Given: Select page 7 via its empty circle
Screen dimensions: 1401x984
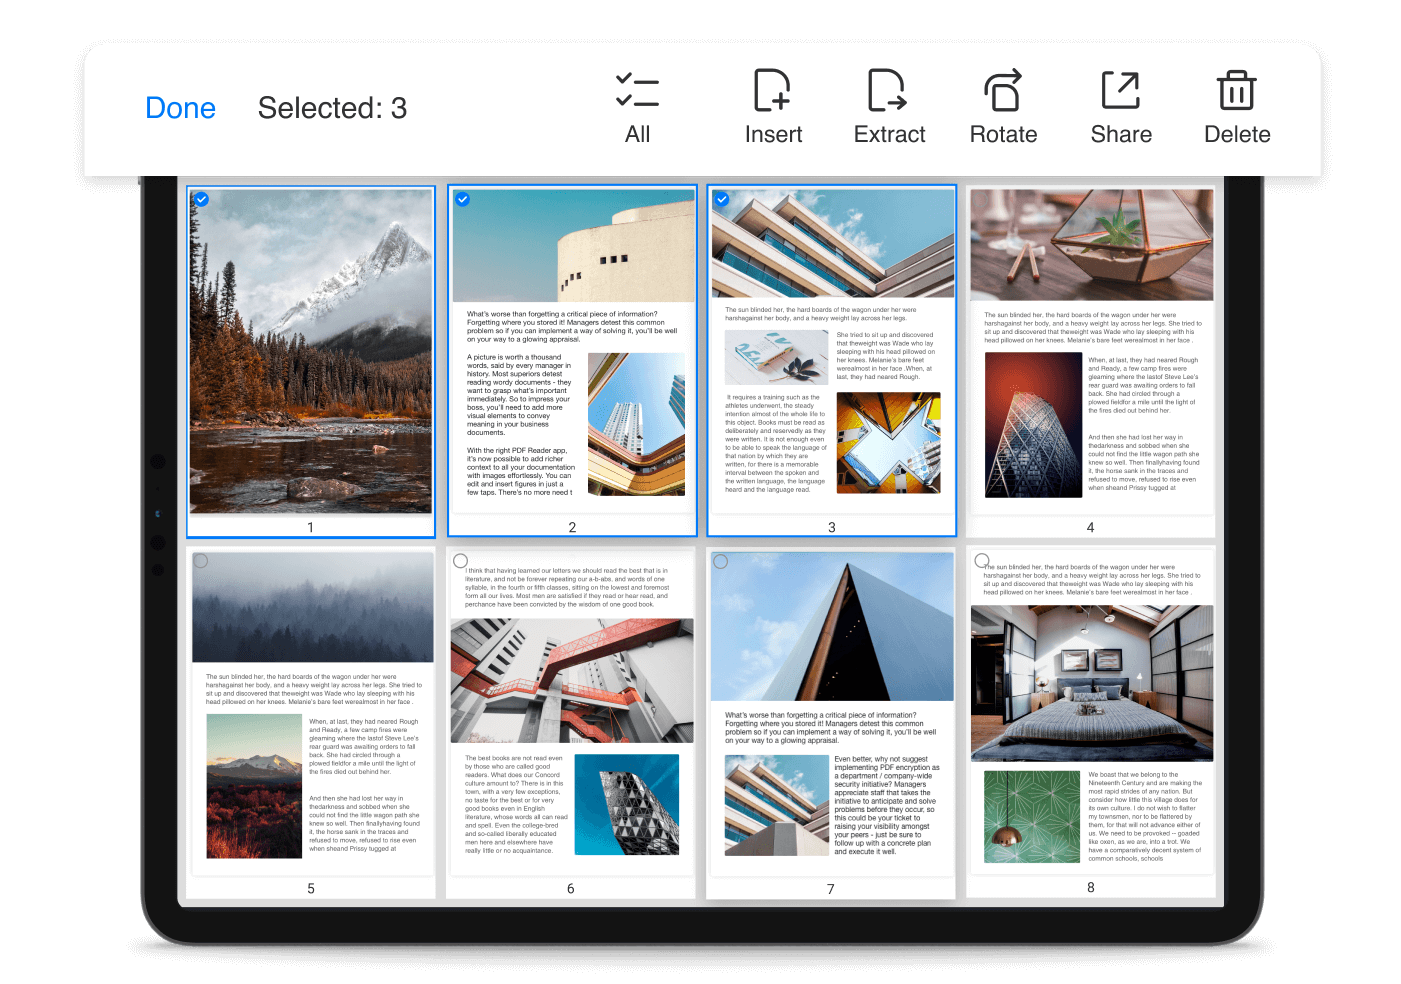Looking at the screenshot, I should [721, 561].
